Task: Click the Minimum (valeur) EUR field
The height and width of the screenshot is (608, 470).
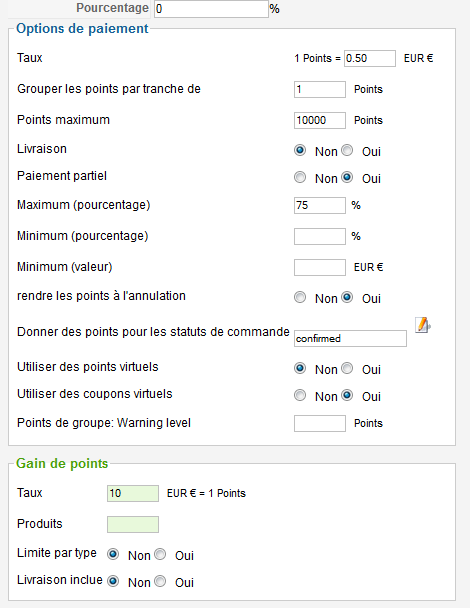Action: [320, 268]
